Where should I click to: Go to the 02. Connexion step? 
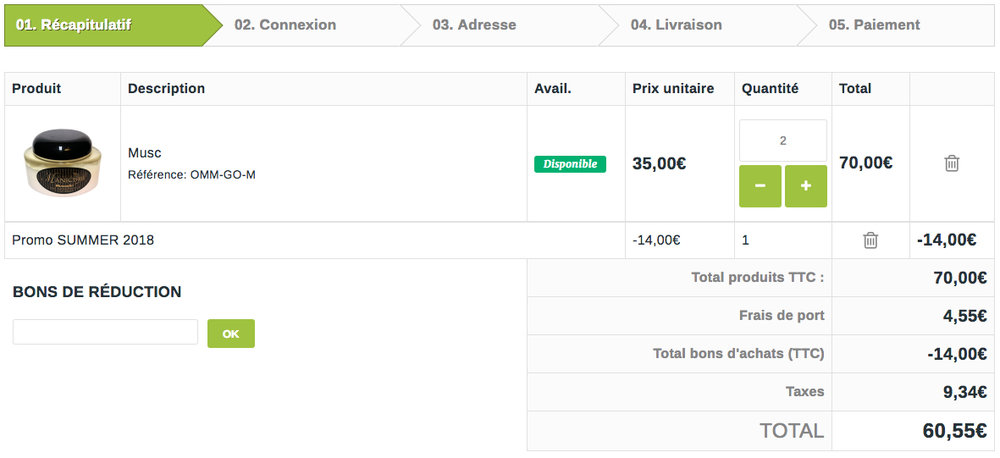click(286, 25)
